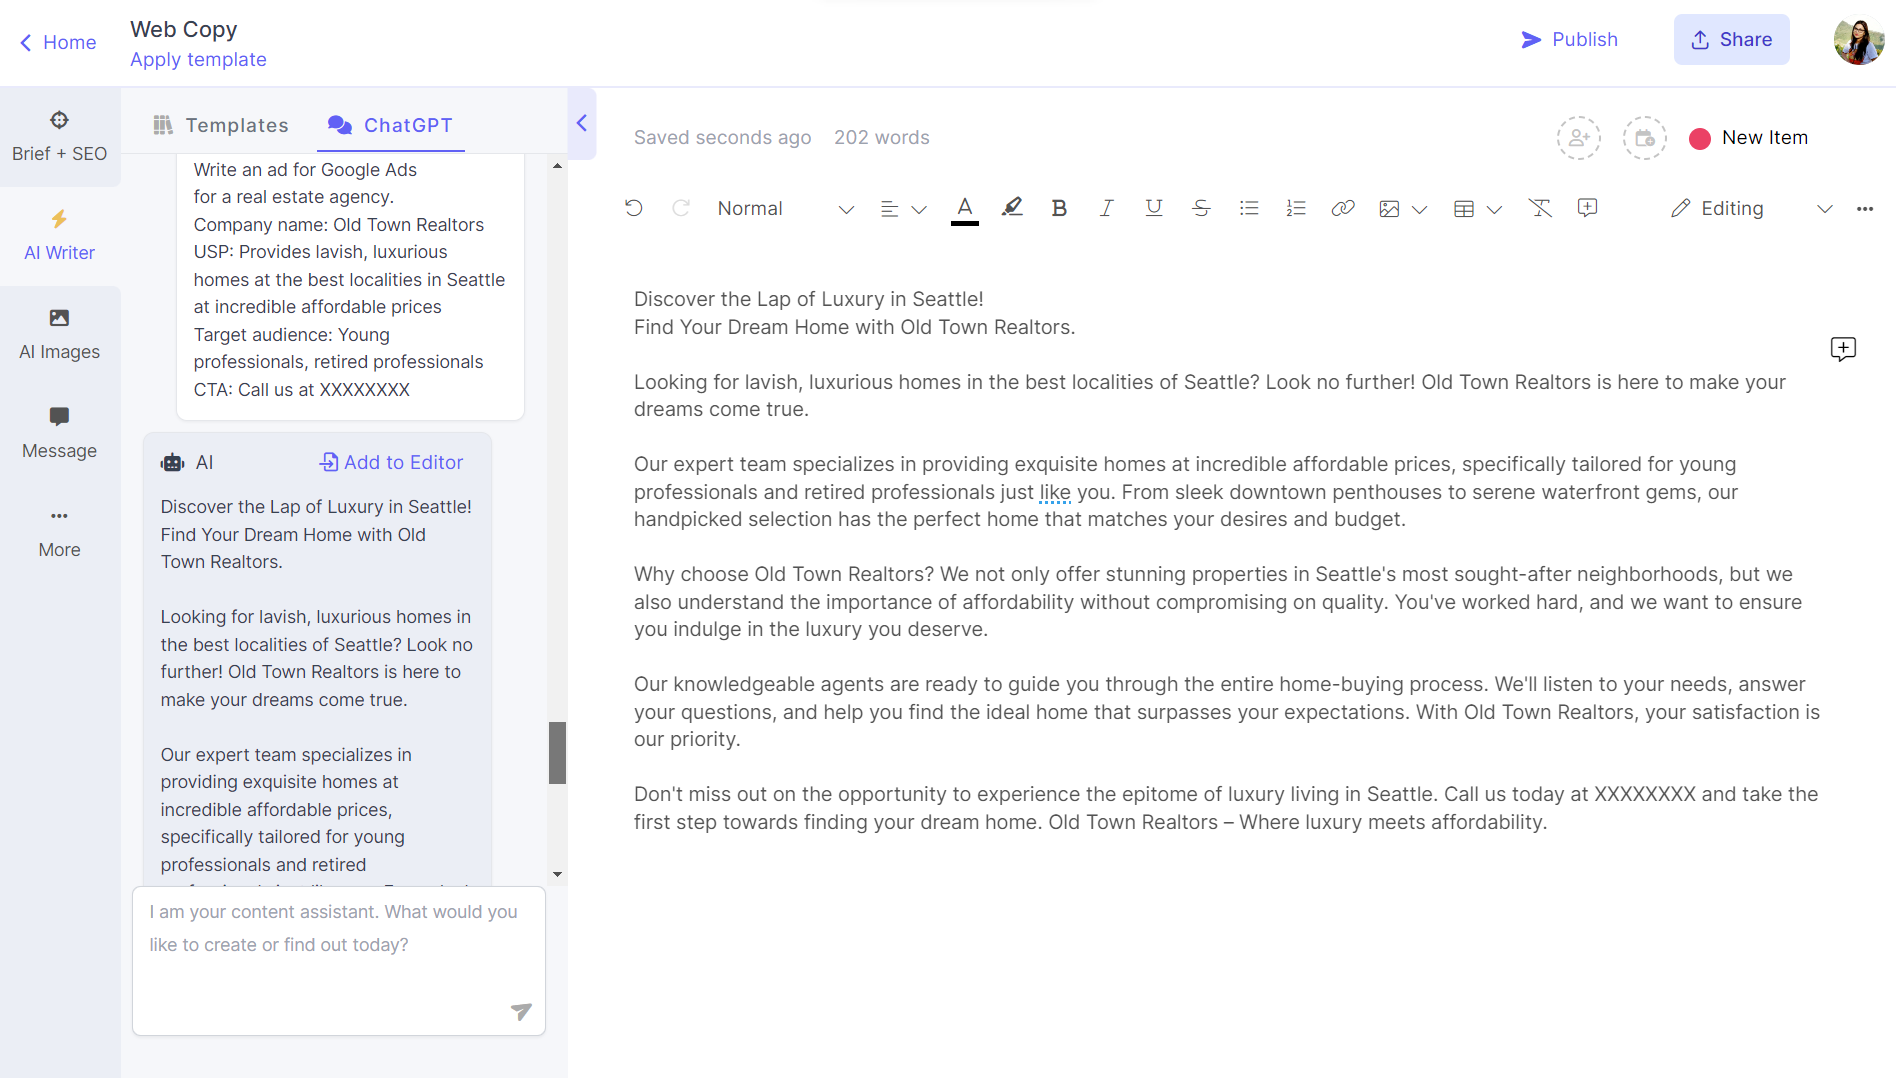The image size is (1896, 1078).
Task: Toggle italic formatting
Action: 1106,208
